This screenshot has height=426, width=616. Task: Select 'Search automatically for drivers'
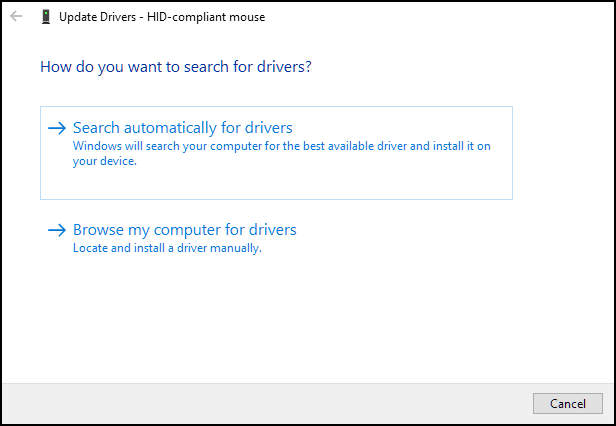click(182, 128)
